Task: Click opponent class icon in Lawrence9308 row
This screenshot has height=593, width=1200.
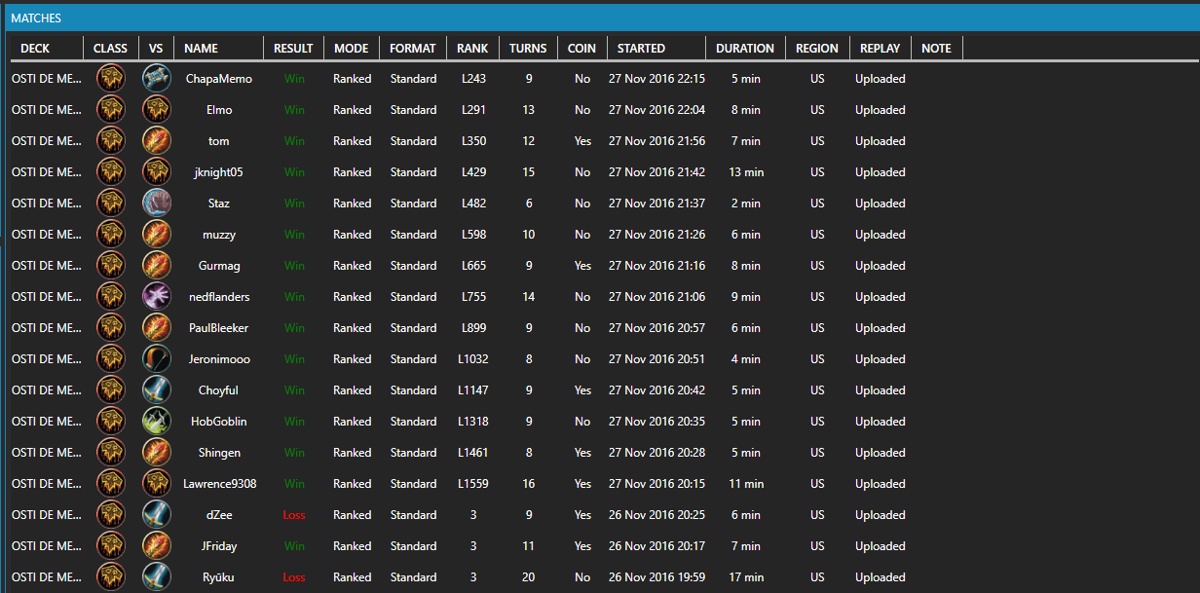Action: pos(157,484)
